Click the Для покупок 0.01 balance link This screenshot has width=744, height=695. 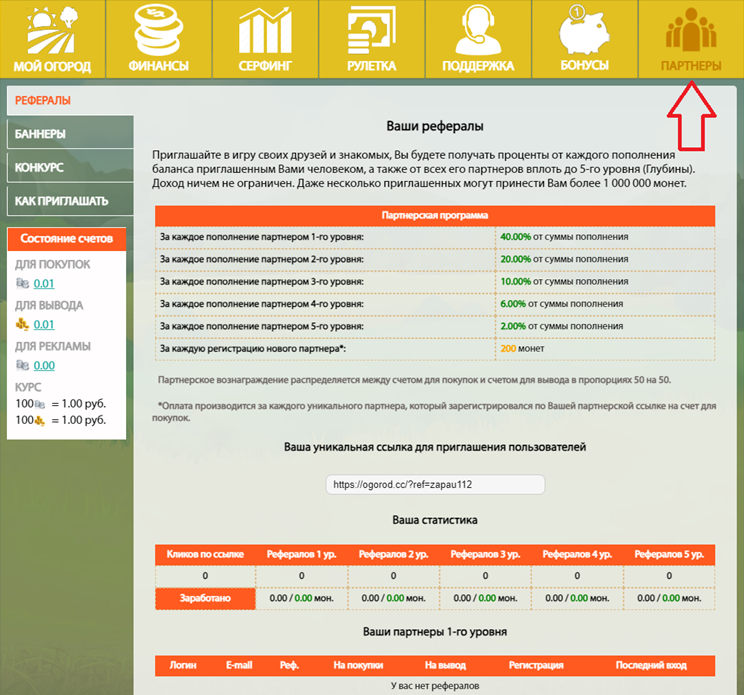(44, 284)
